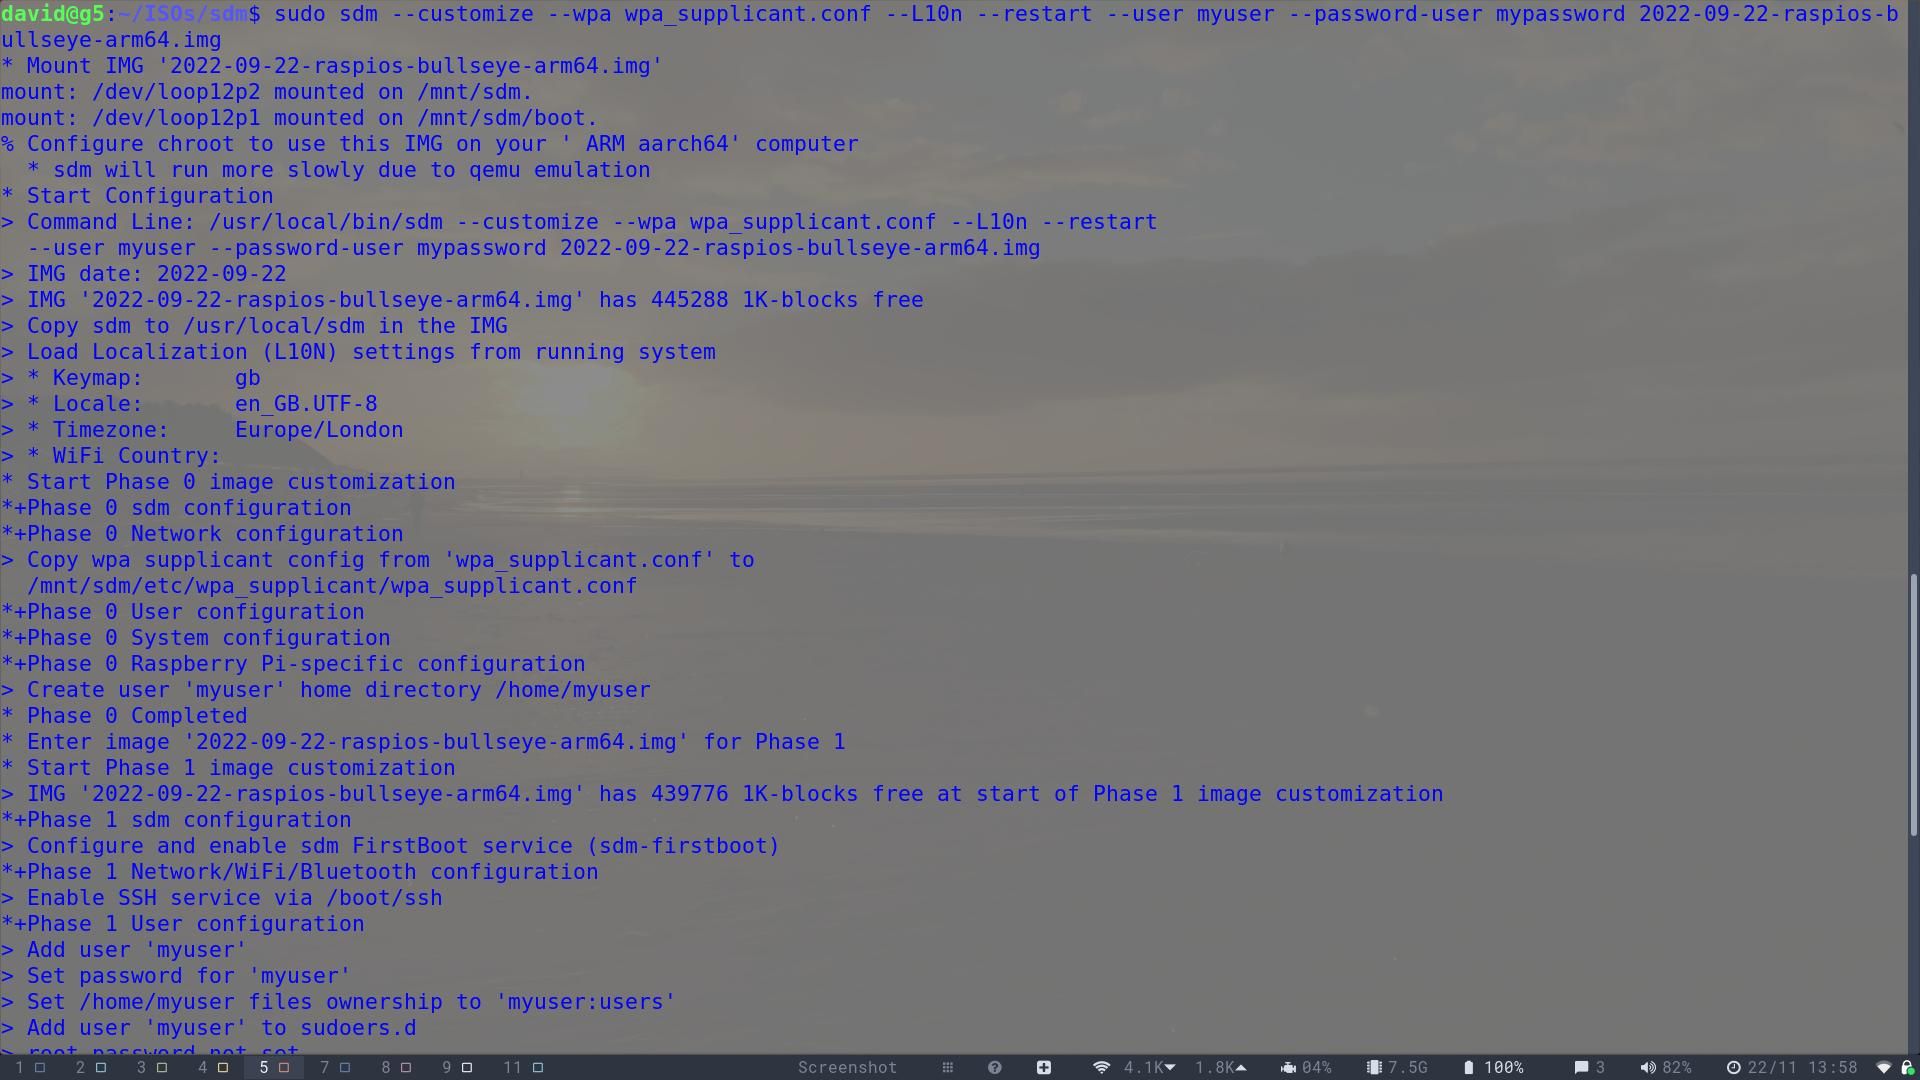Click the network upload speed 1.8K indicator
Image resolution: width=1920 pixels, height=1080 pixels.
(x=1221, y=1068)
